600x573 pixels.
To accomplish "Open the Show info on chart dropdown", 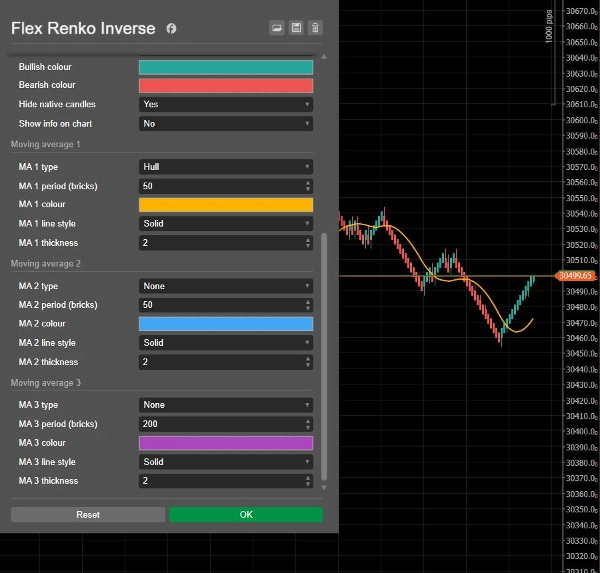I will 226,124.
